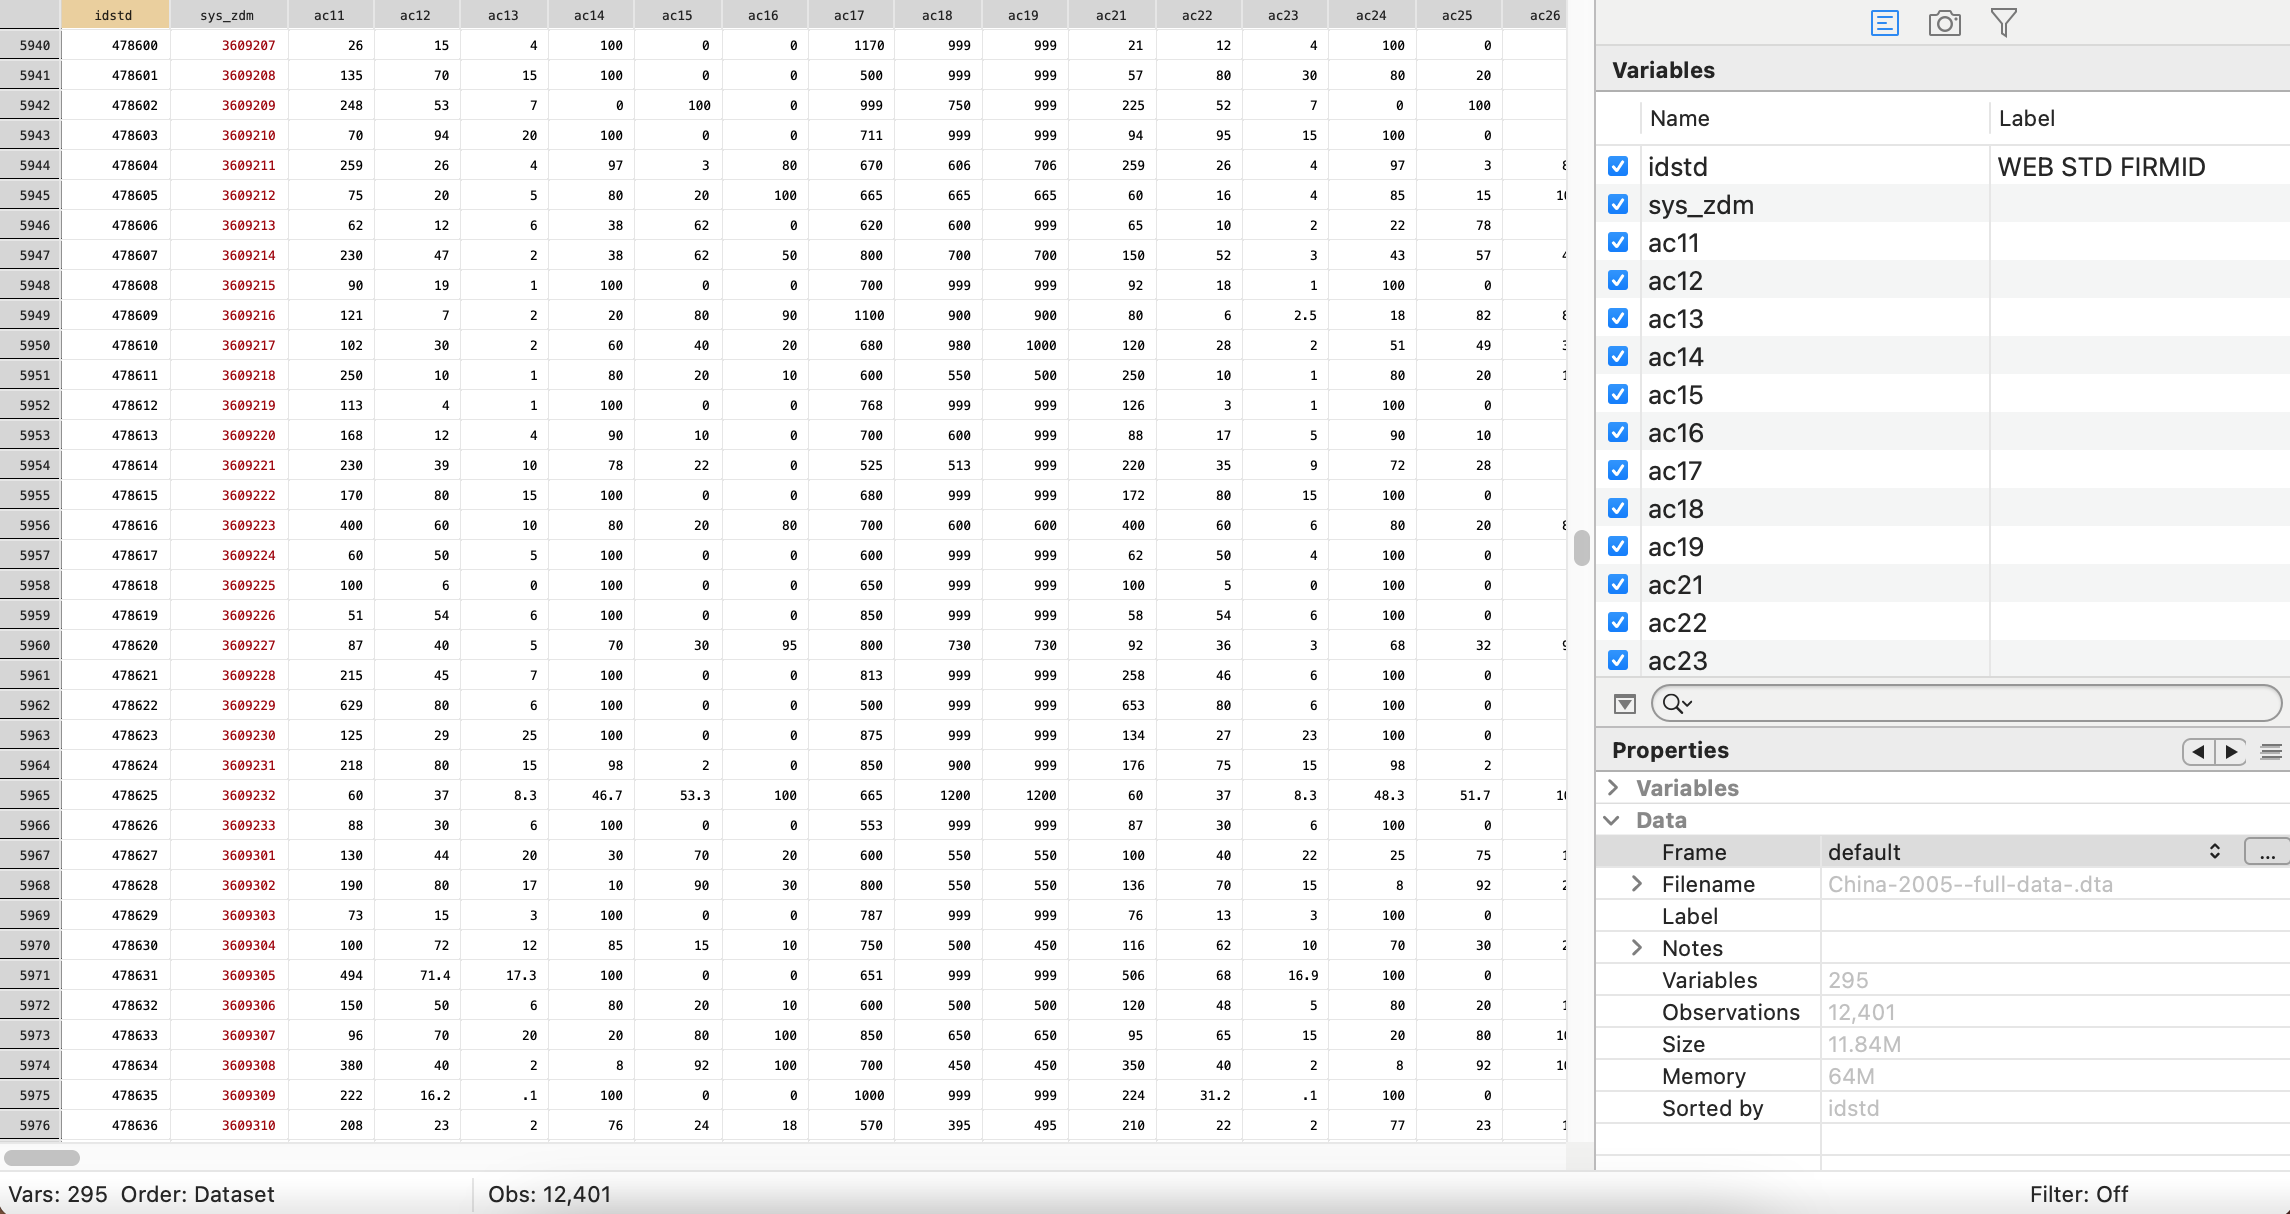Go to previous variable in Properties
Viewport: 2290px width, 1214px height.
point(2198,751)
